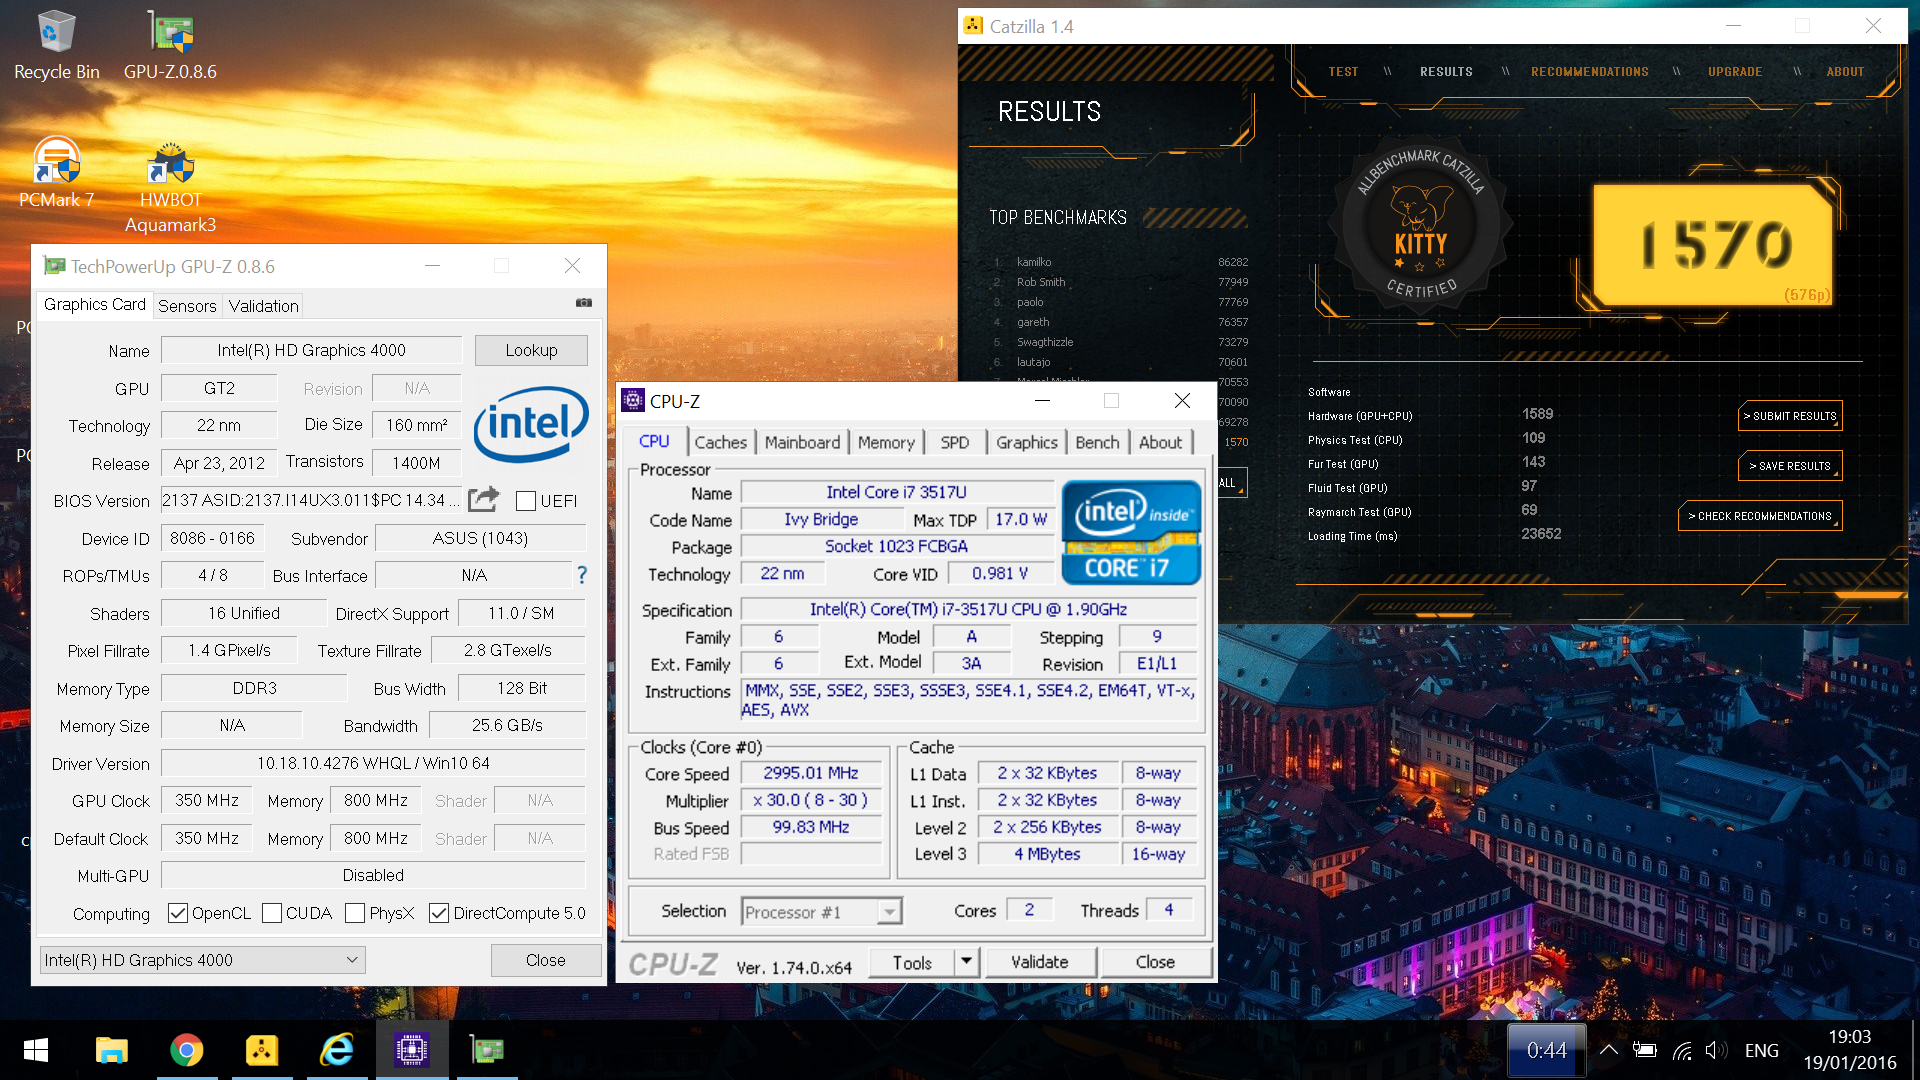Open the Wi-Fi network tray icon
The image size is (1920, 1080).
(1682, 1050)
